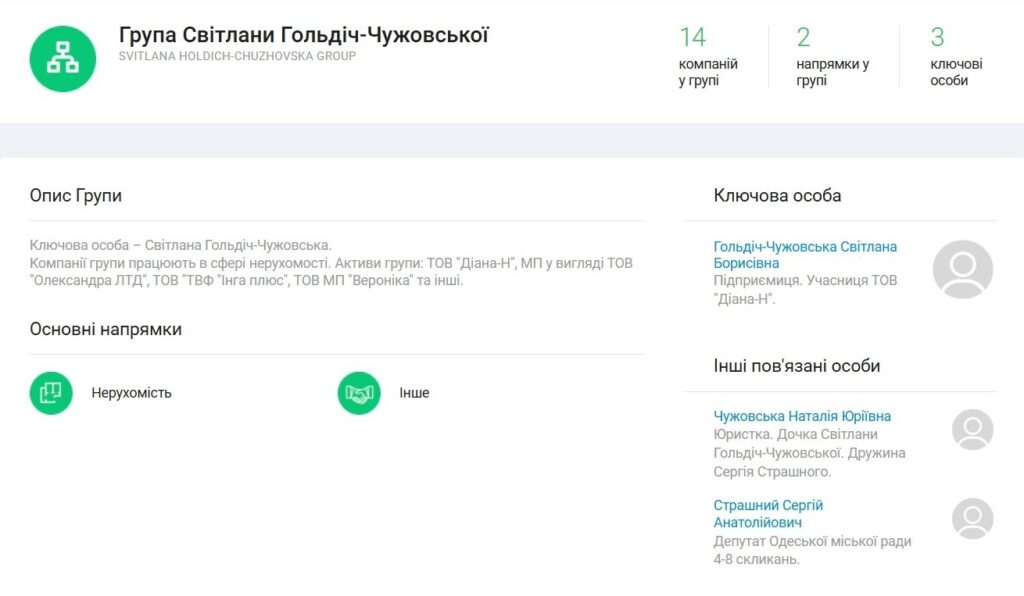
Task: Click Чужовська Наталія's profile avatar
Action: (x=972, y=429)
